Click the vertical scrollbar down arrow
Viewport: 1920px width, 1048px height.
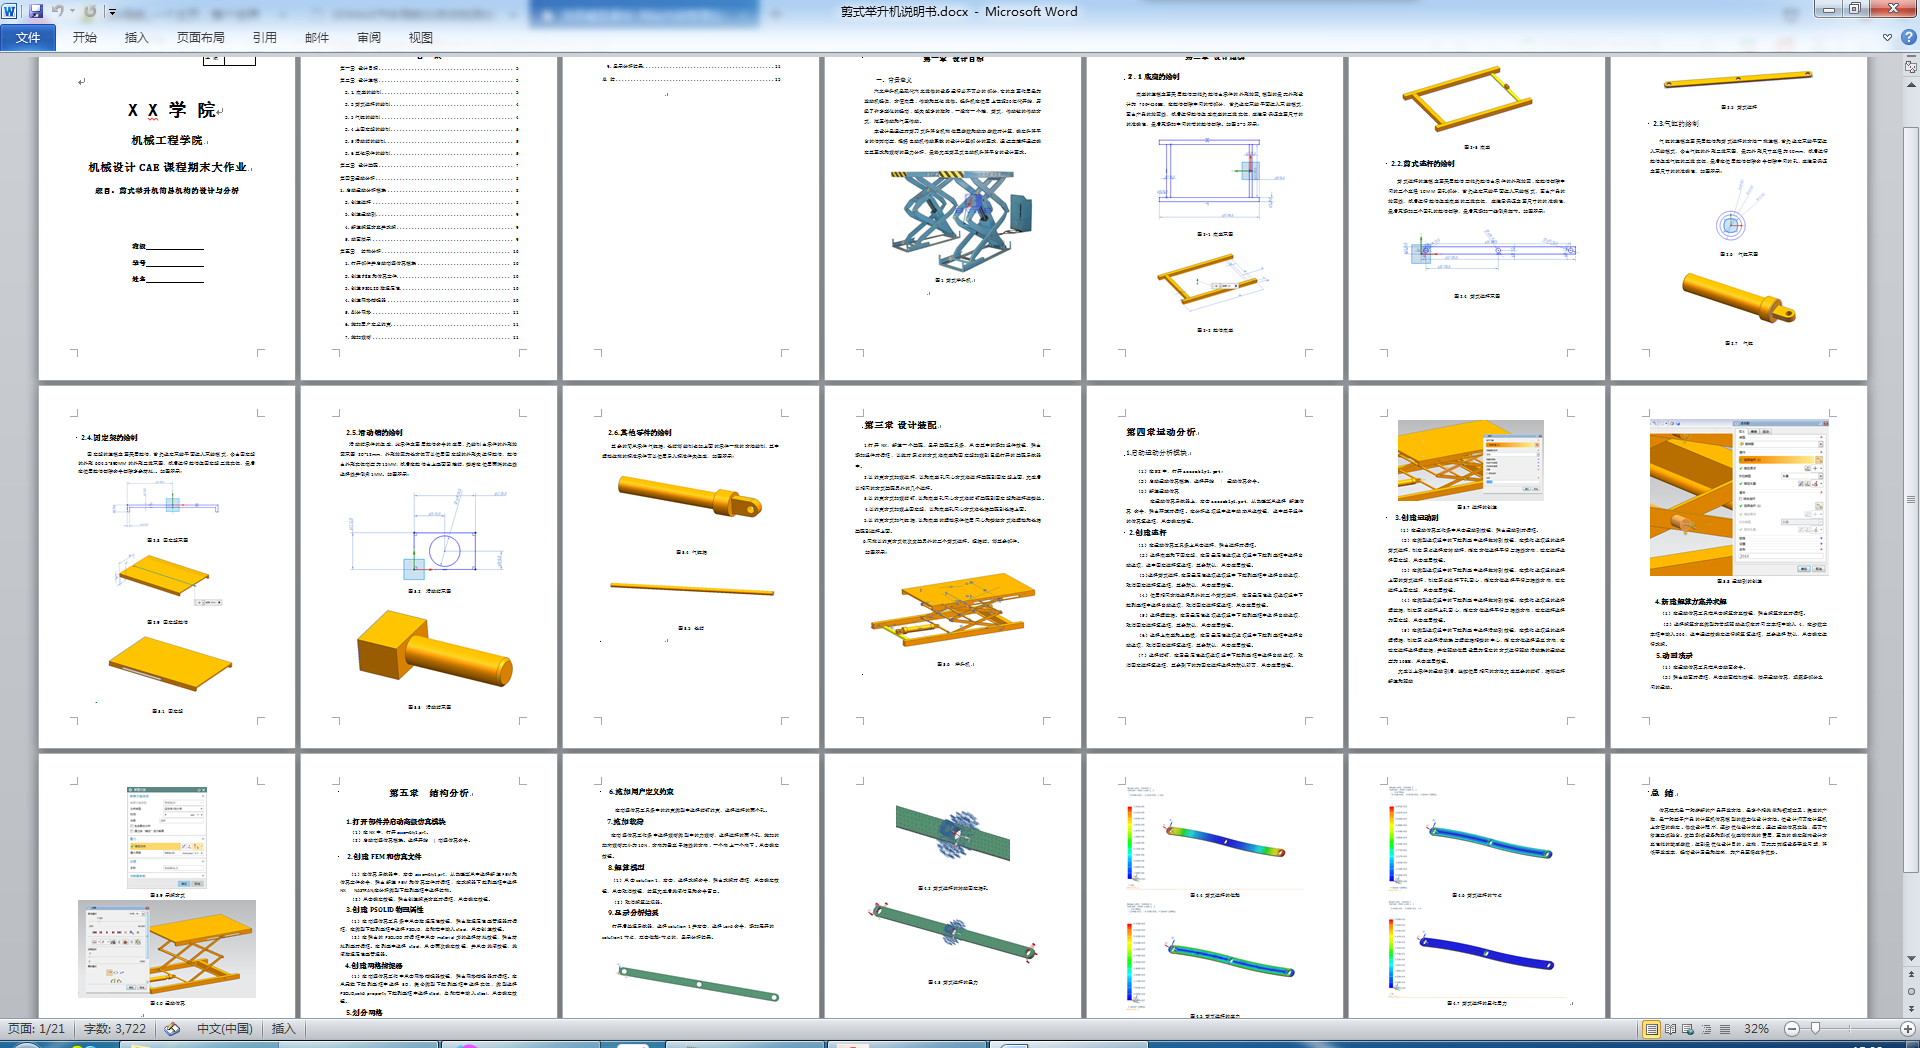click(x=1911, y=958)
